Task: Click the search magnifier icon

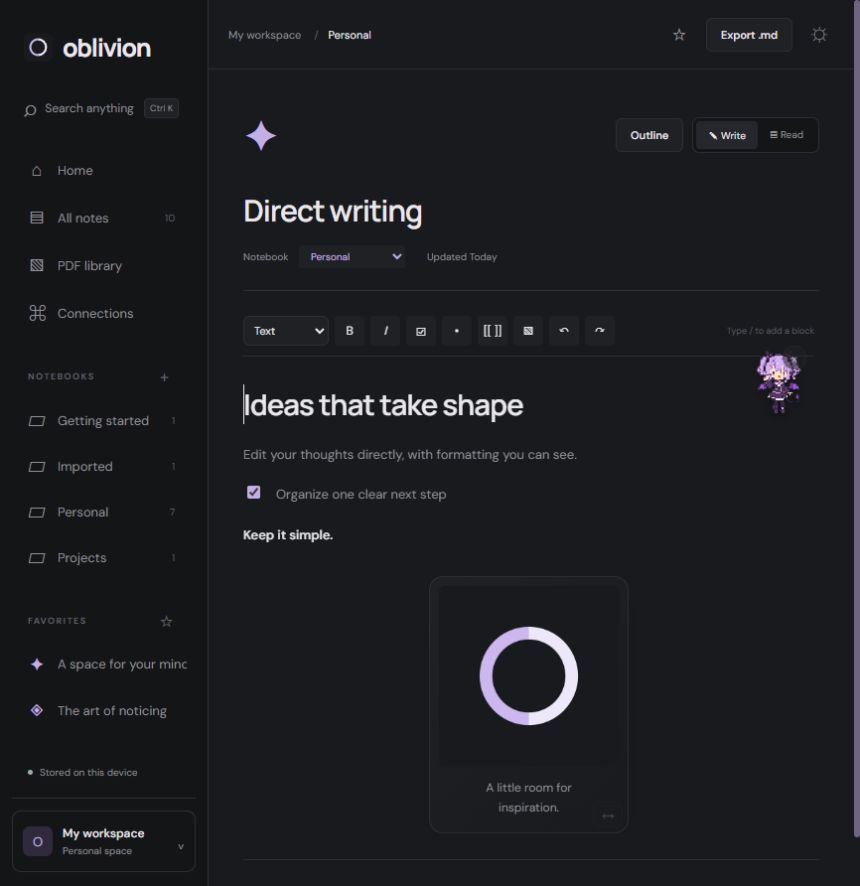Action: (30, 110)
